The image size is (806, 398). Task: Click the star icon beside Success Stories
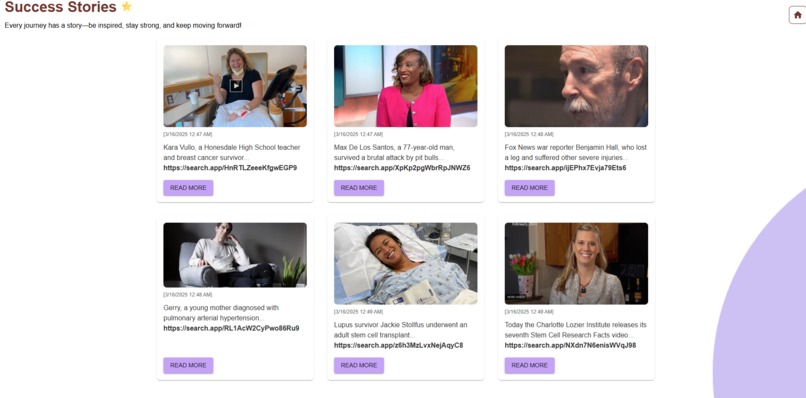pyautogui.click(x=126, y=7)
